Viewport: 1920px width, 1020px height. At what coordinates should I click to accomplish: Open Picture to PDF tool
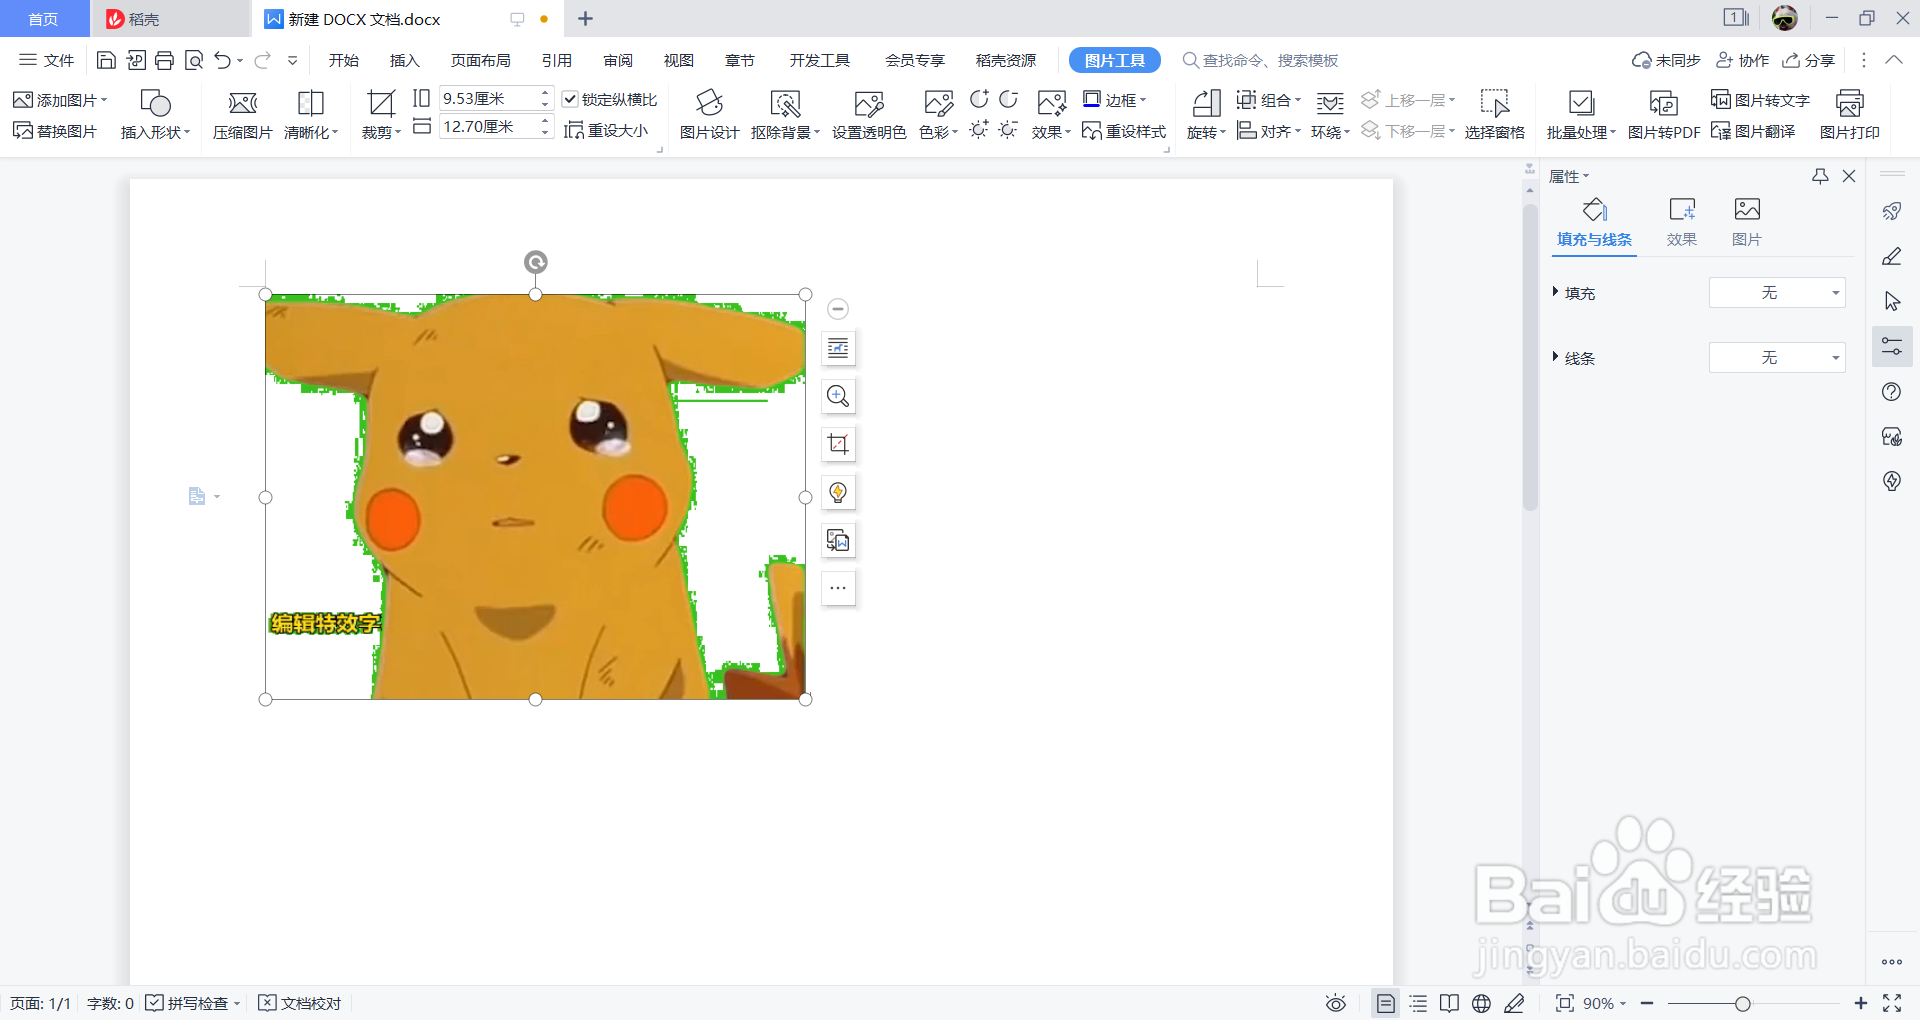[1664, 116]
